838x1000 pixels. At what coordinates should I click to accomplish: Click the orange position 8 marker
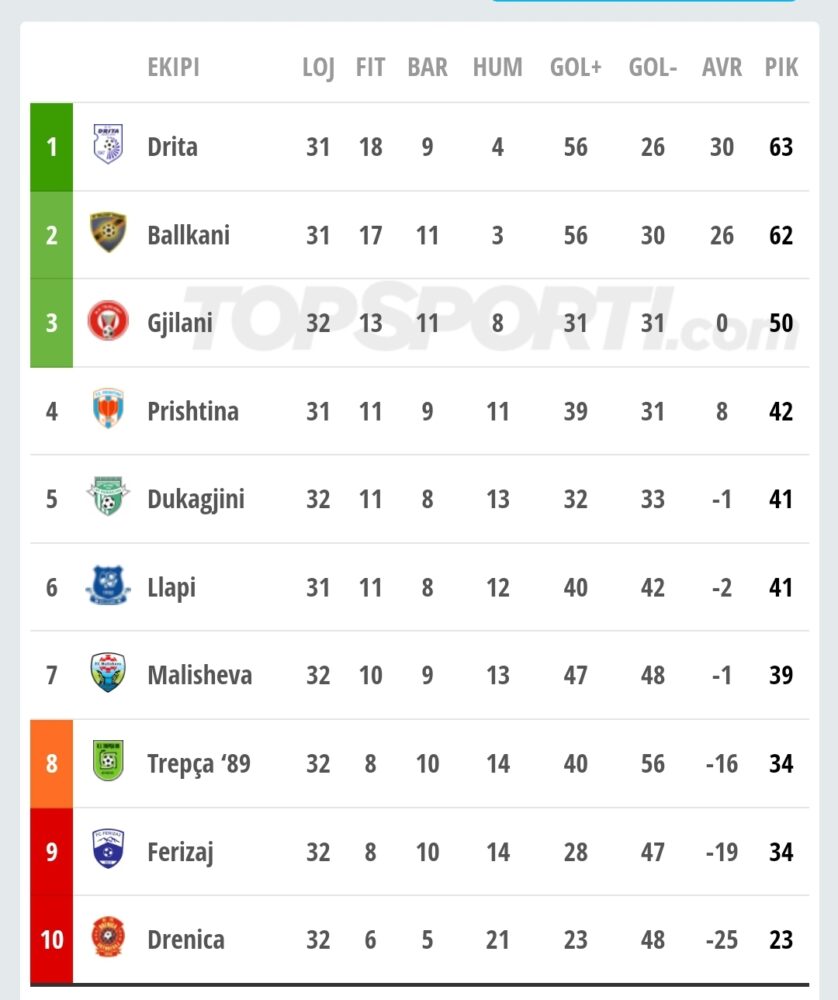[52, 763]
